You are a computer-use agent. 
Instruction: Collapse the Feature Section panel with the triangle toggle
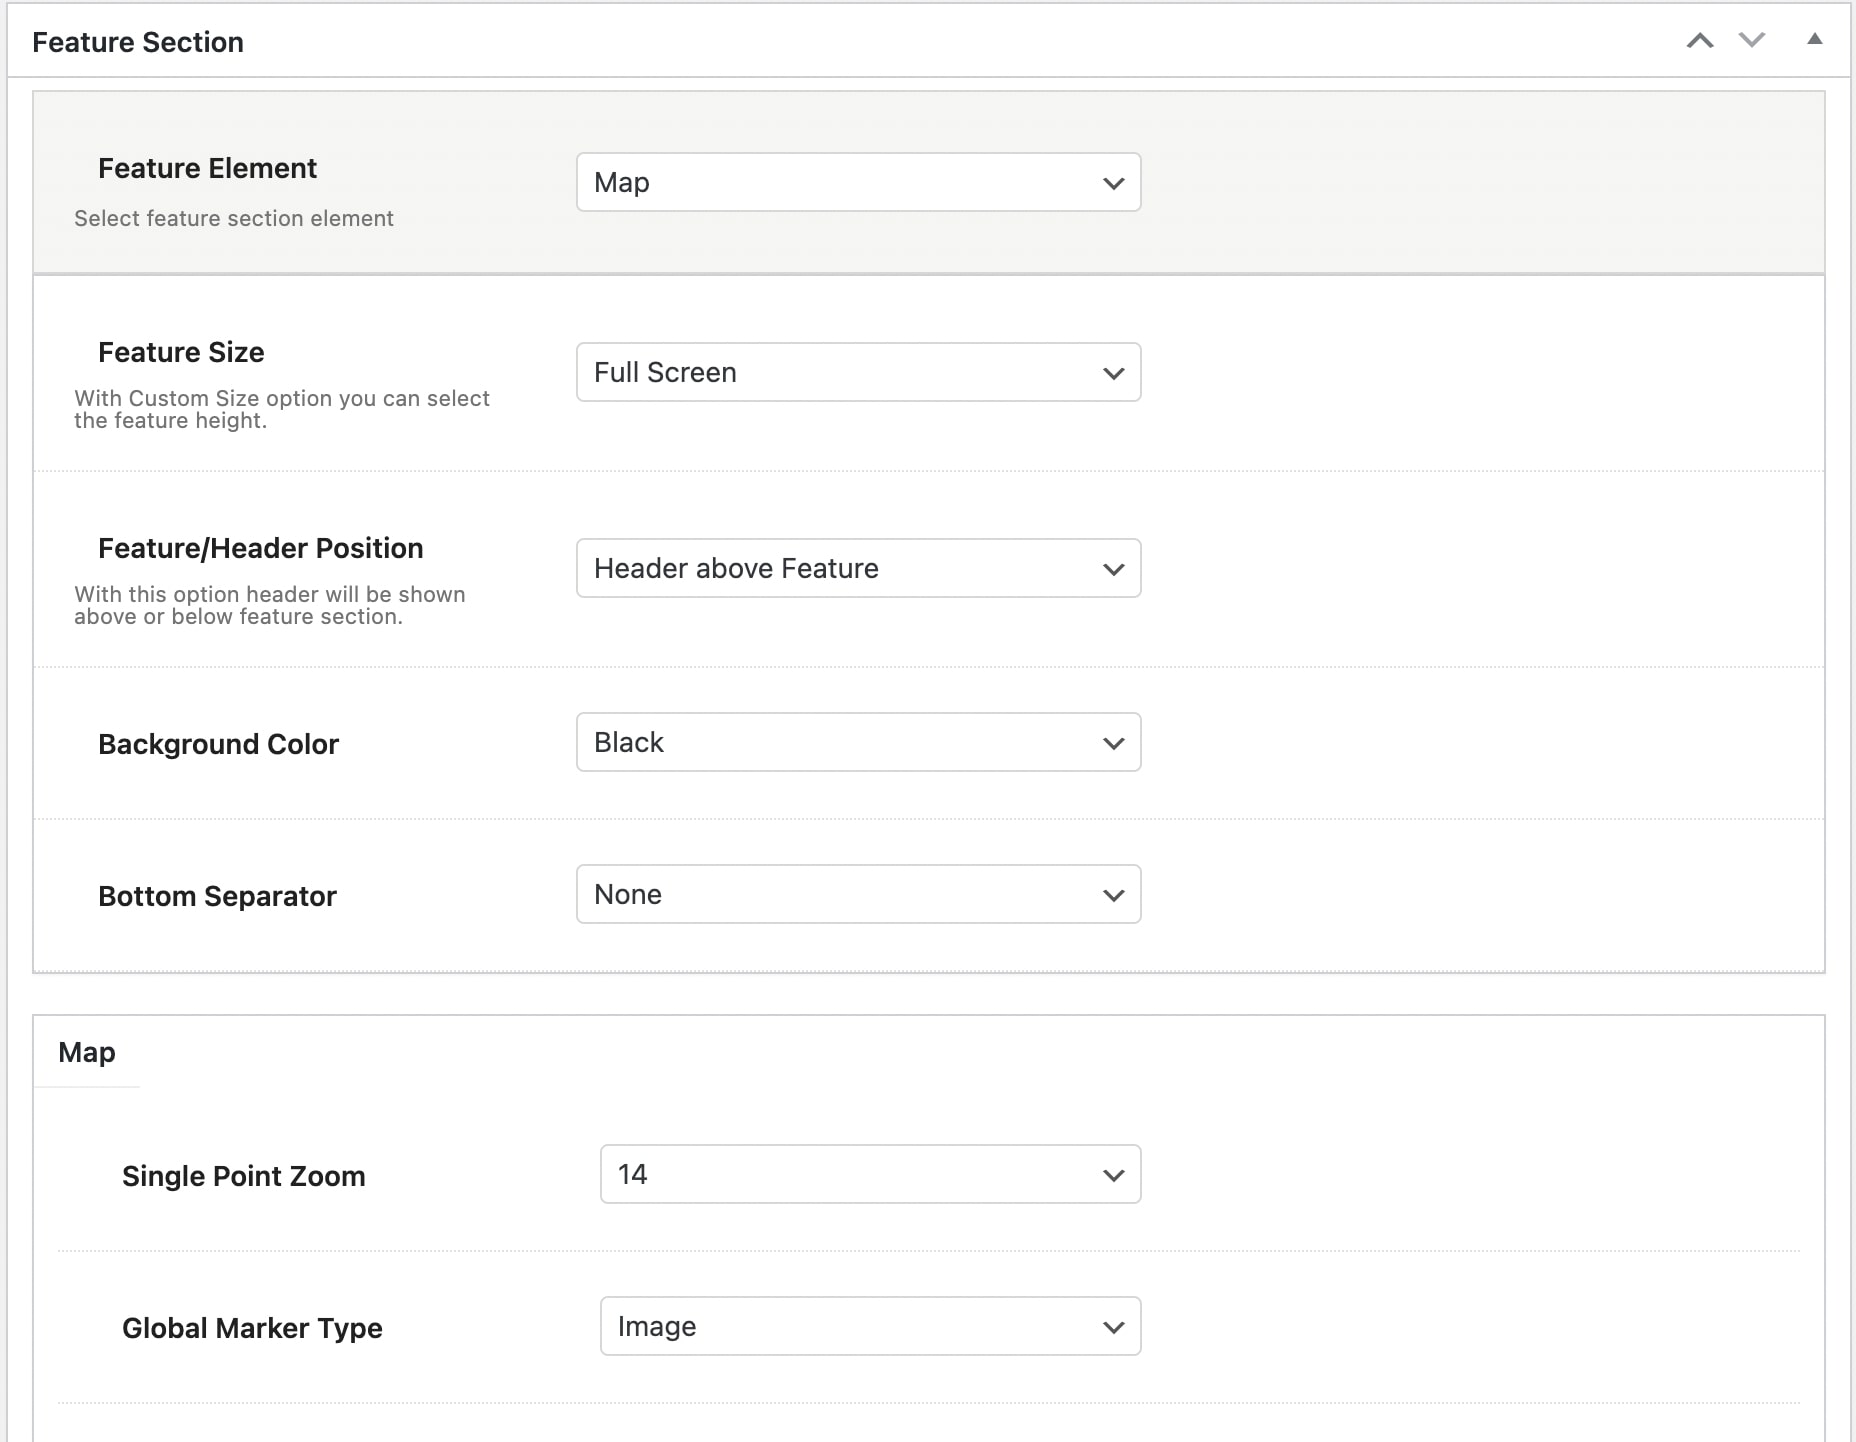[x=1814, y=40]
